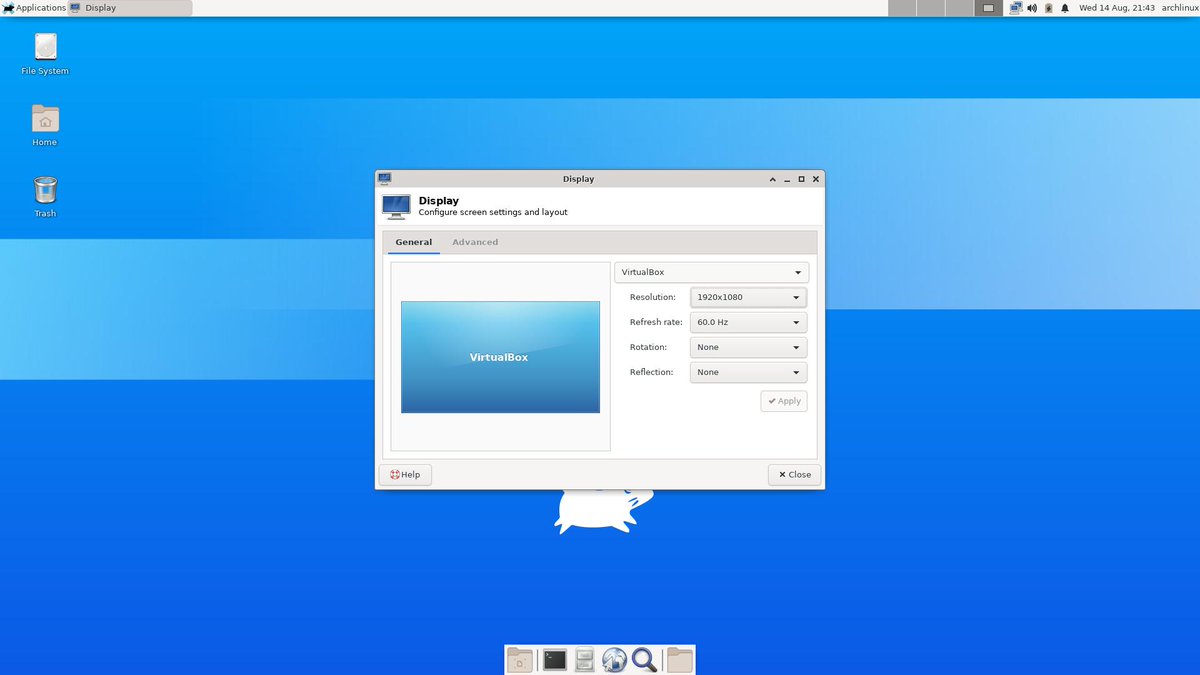1200x675 pixels.
Task: Select the Home folder desktop icon
Action: coord(45,125)
